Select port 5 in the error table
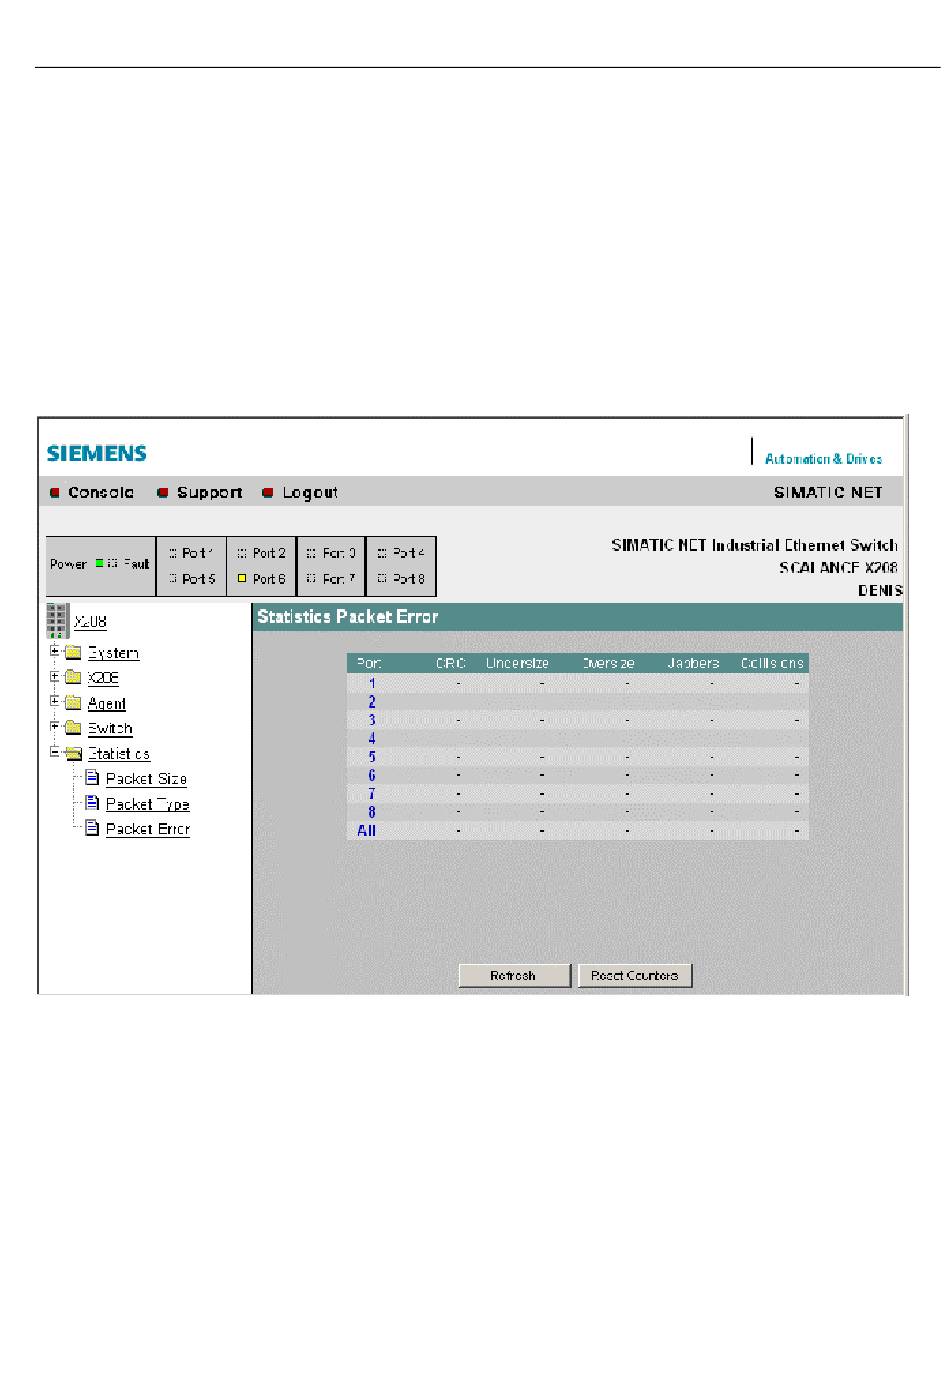The width and height of the screenshot is (950, 1398). (371, 757)
